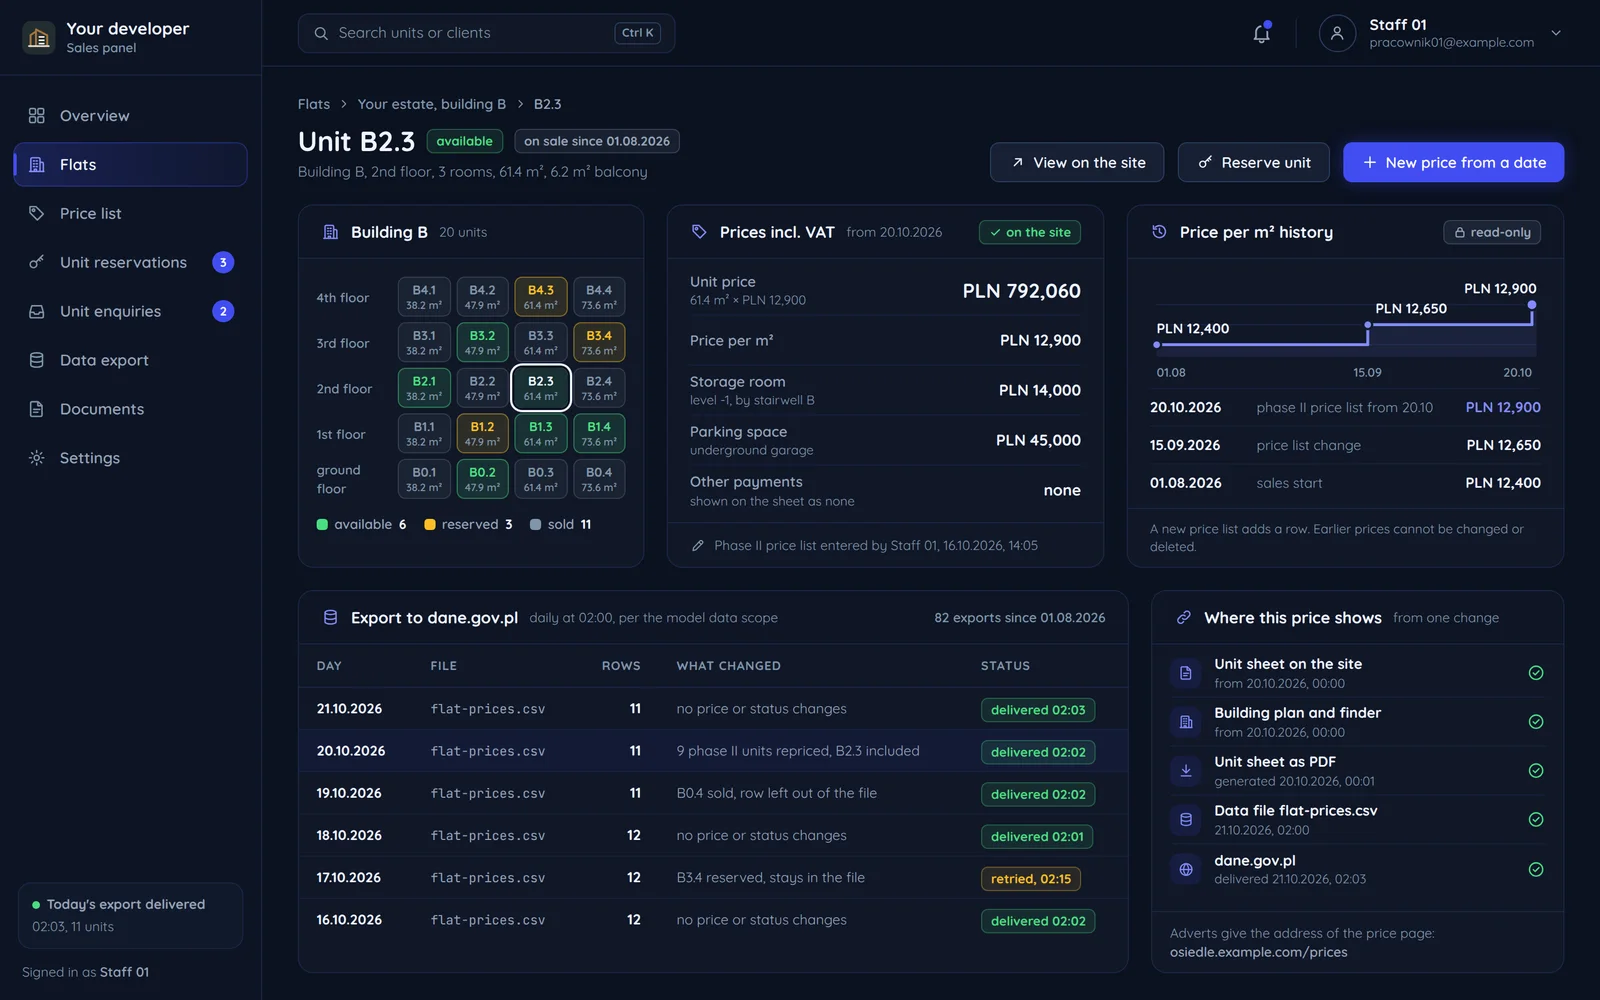Screen dimensions: 1600x1000
Task: Click the Export to dane.gov.pl database icon
Action: coord(331,618)
